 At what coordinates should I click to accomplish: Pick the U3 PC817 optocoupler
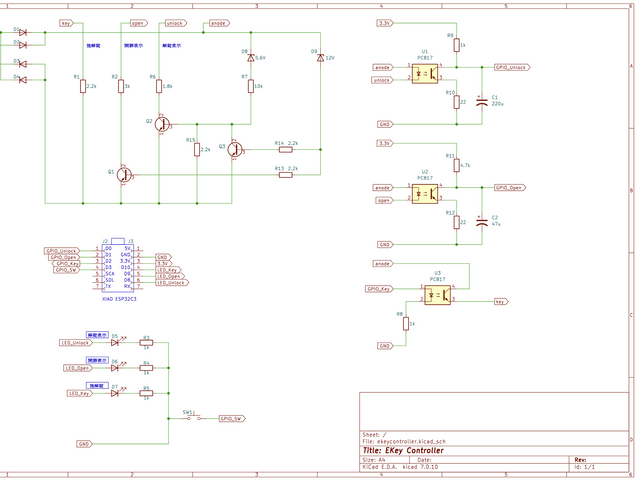click(436, 295)
